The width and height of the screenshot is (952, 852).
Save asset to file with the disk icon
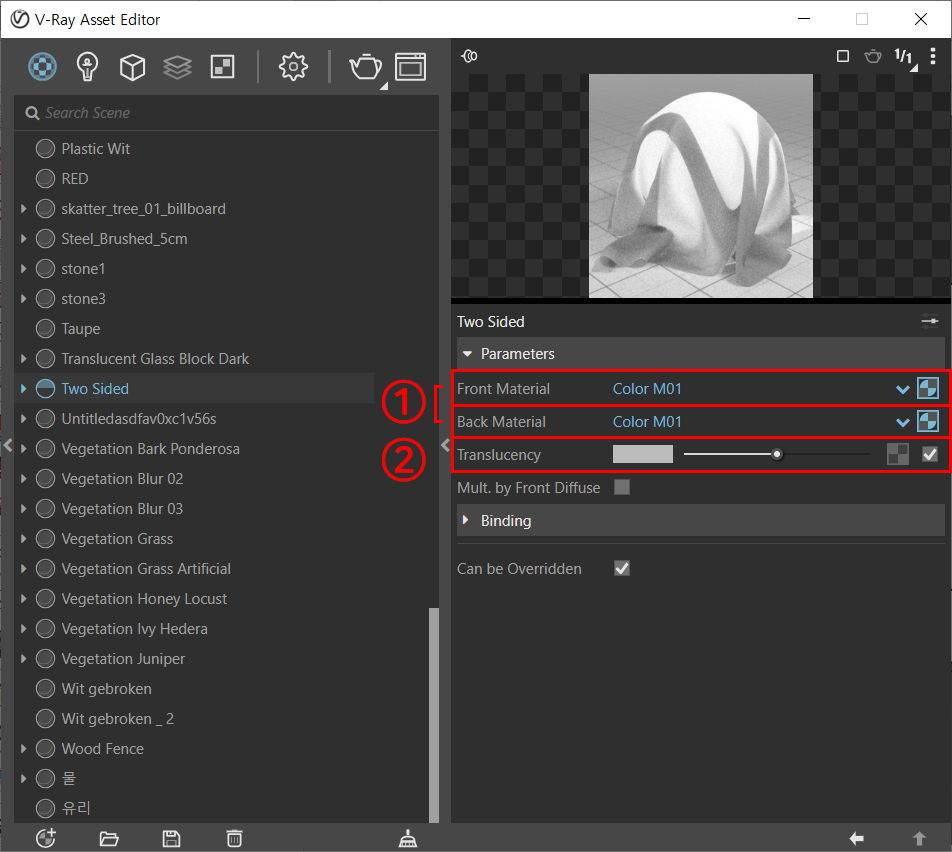pos(172,839)
